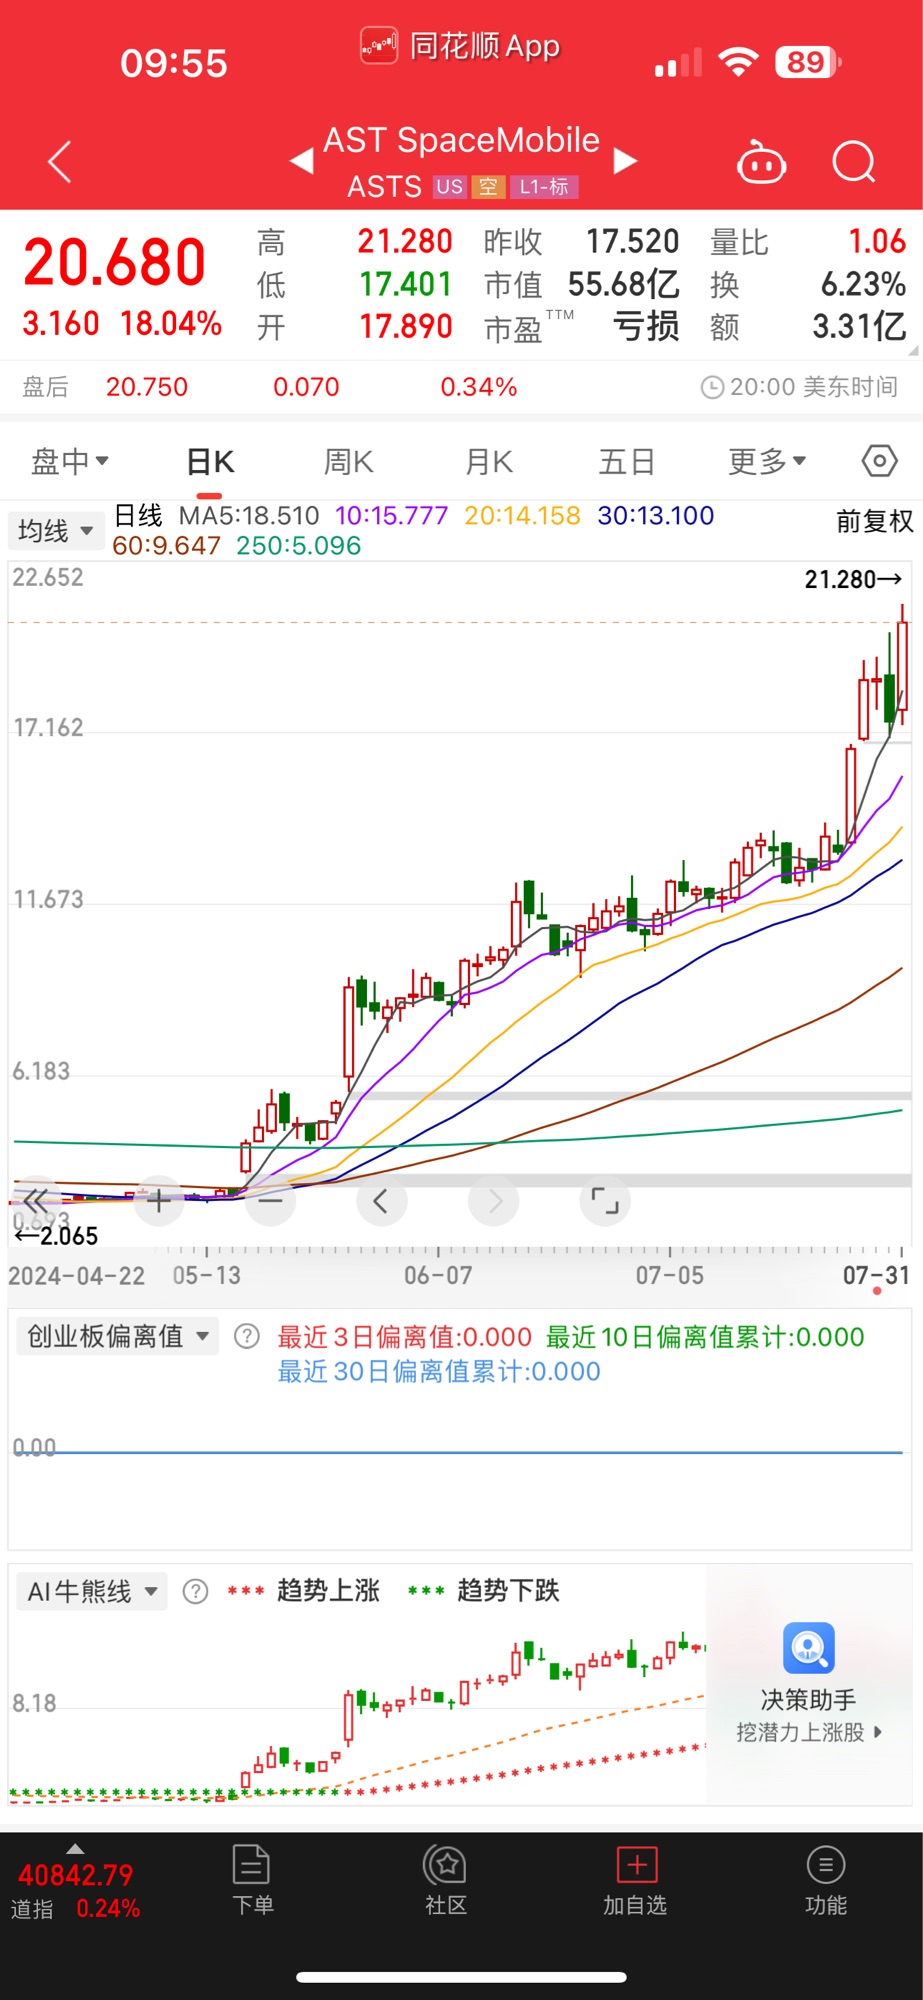Expand the index bar arrow above 道指

point(75,1849)
